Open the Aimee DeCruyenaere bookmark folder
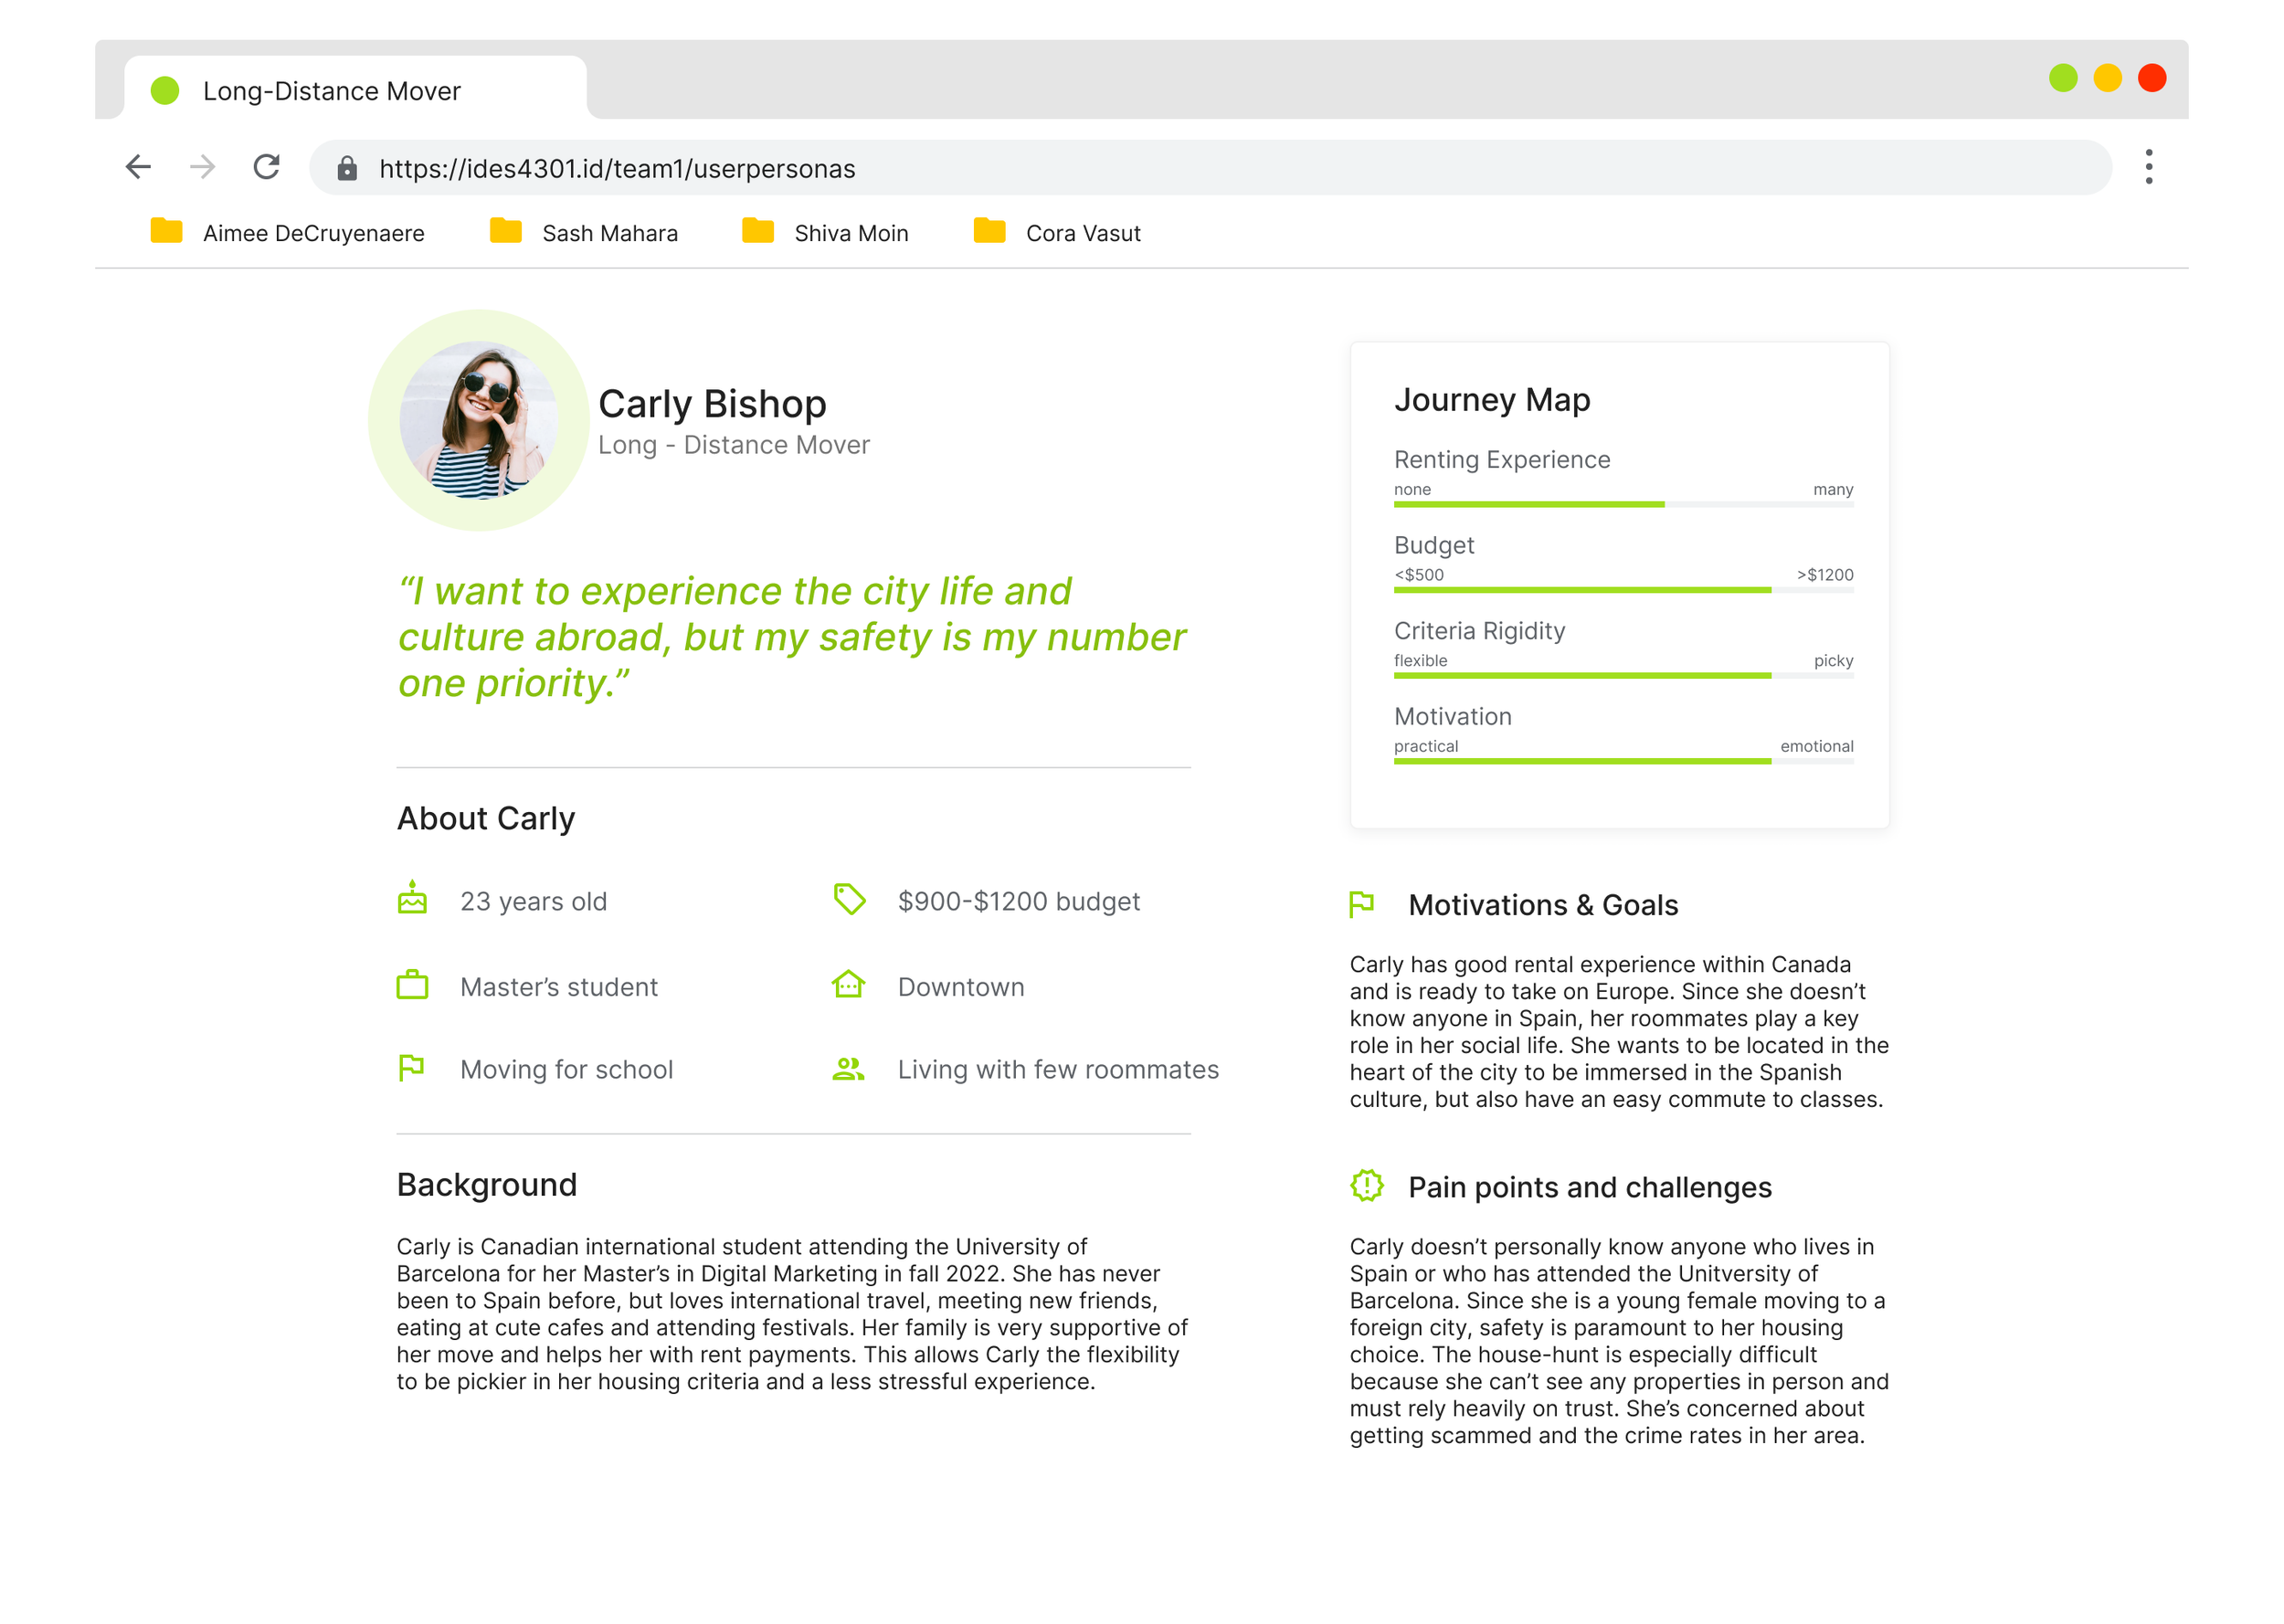Screen dimensions: 2284x1624 click(x=287, y=232)
